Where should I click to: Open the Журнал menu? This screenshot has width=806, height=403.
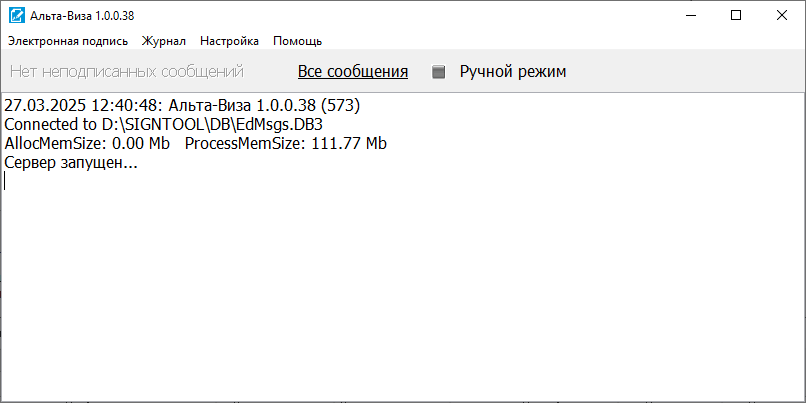pyautogui.click(x=164, y=41)
